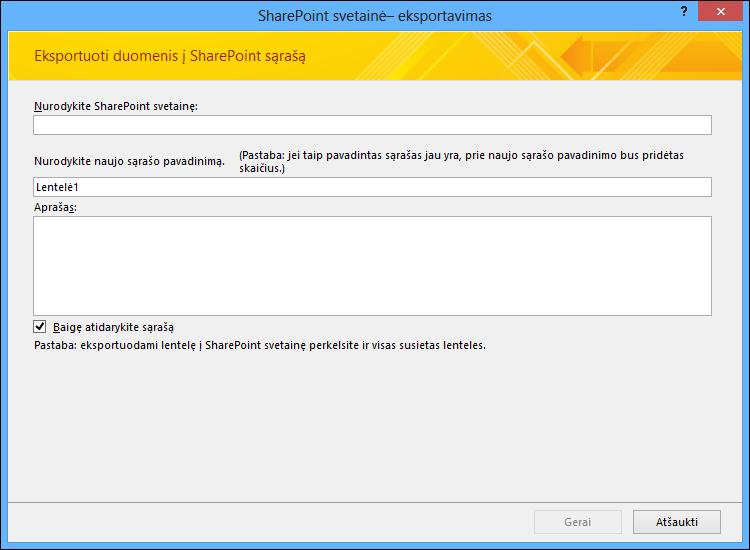Click the Aprašas label
Screen dimensions: 750x550
tap(55, 208)
